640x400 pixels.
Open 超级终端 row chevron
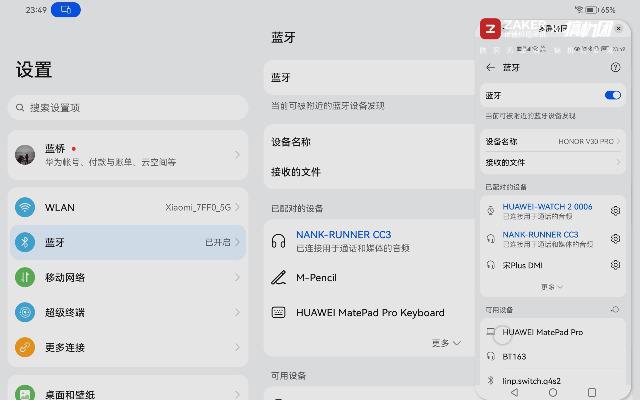(237, 313)
